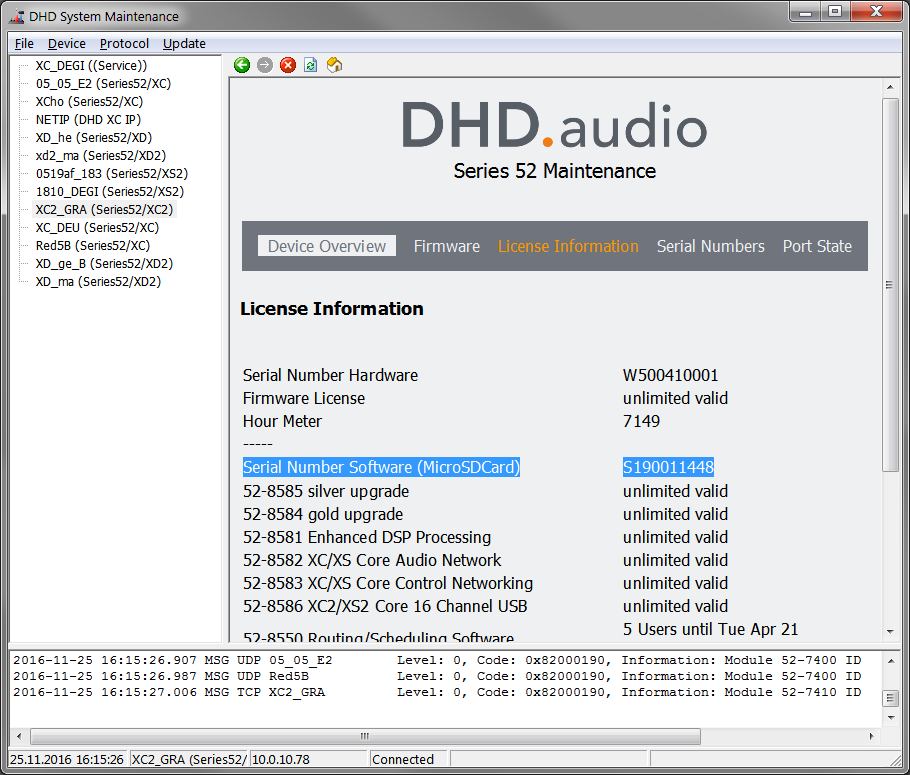Viewport: 910px width, 775px height.
Task: Click the Home icon in toolbar
Action: 334,65
